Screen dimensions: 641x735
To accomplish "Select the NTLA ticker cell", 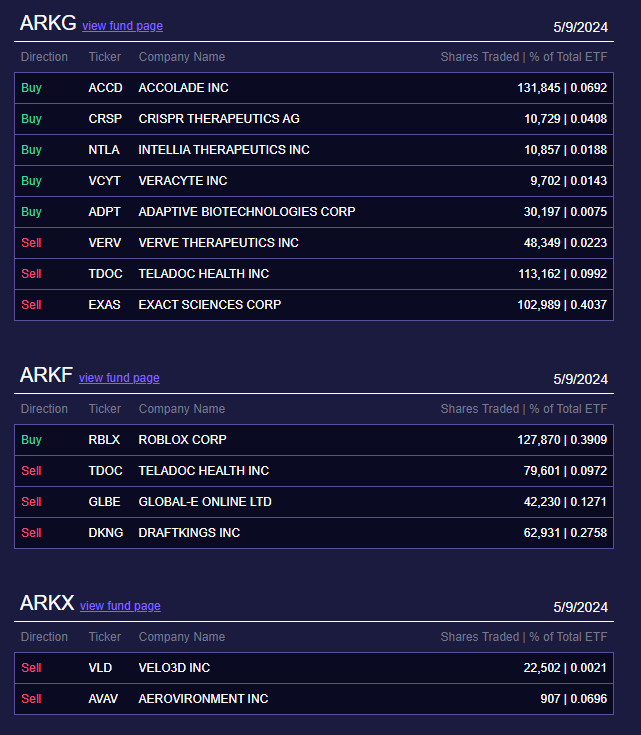I will [104, 150].
